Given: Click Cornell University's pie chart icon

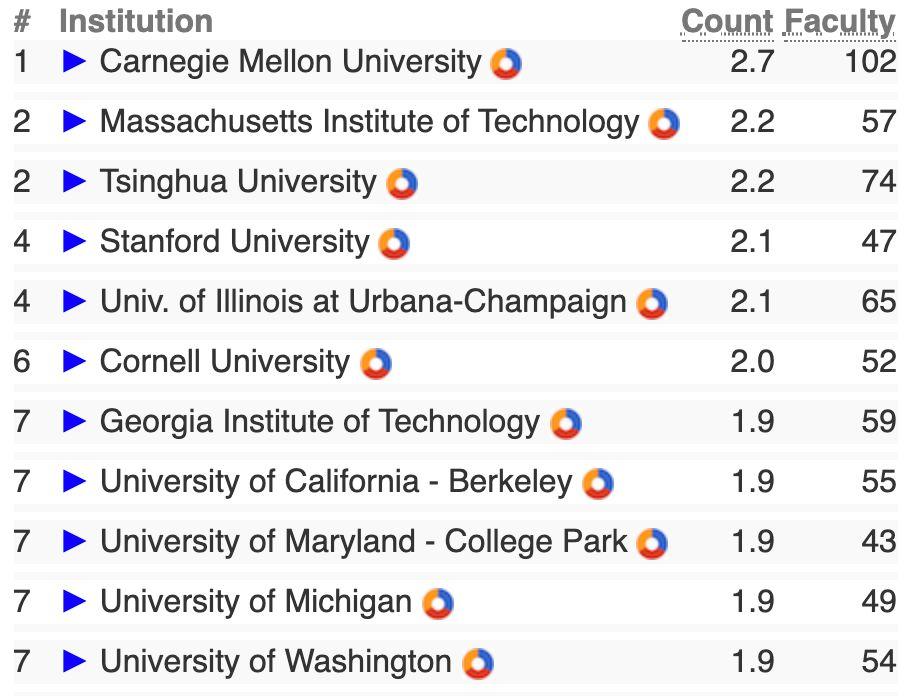Looking at the screenshot, I should point(376,363).
